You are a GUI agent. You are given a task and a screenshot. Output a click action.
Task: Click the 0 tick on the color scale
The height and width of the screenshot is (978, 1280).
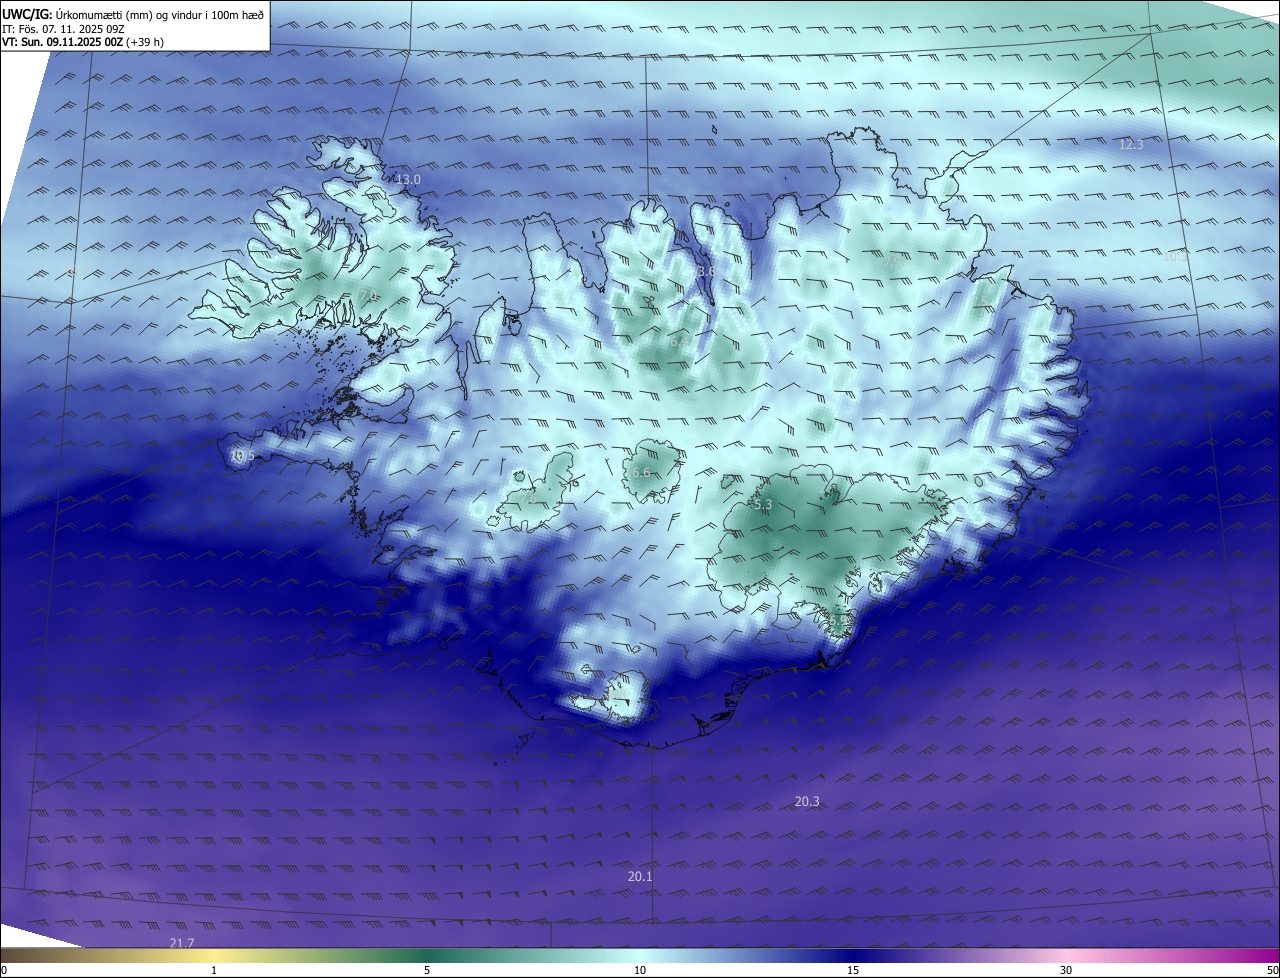pyautogui.click(x=4, y=971)
